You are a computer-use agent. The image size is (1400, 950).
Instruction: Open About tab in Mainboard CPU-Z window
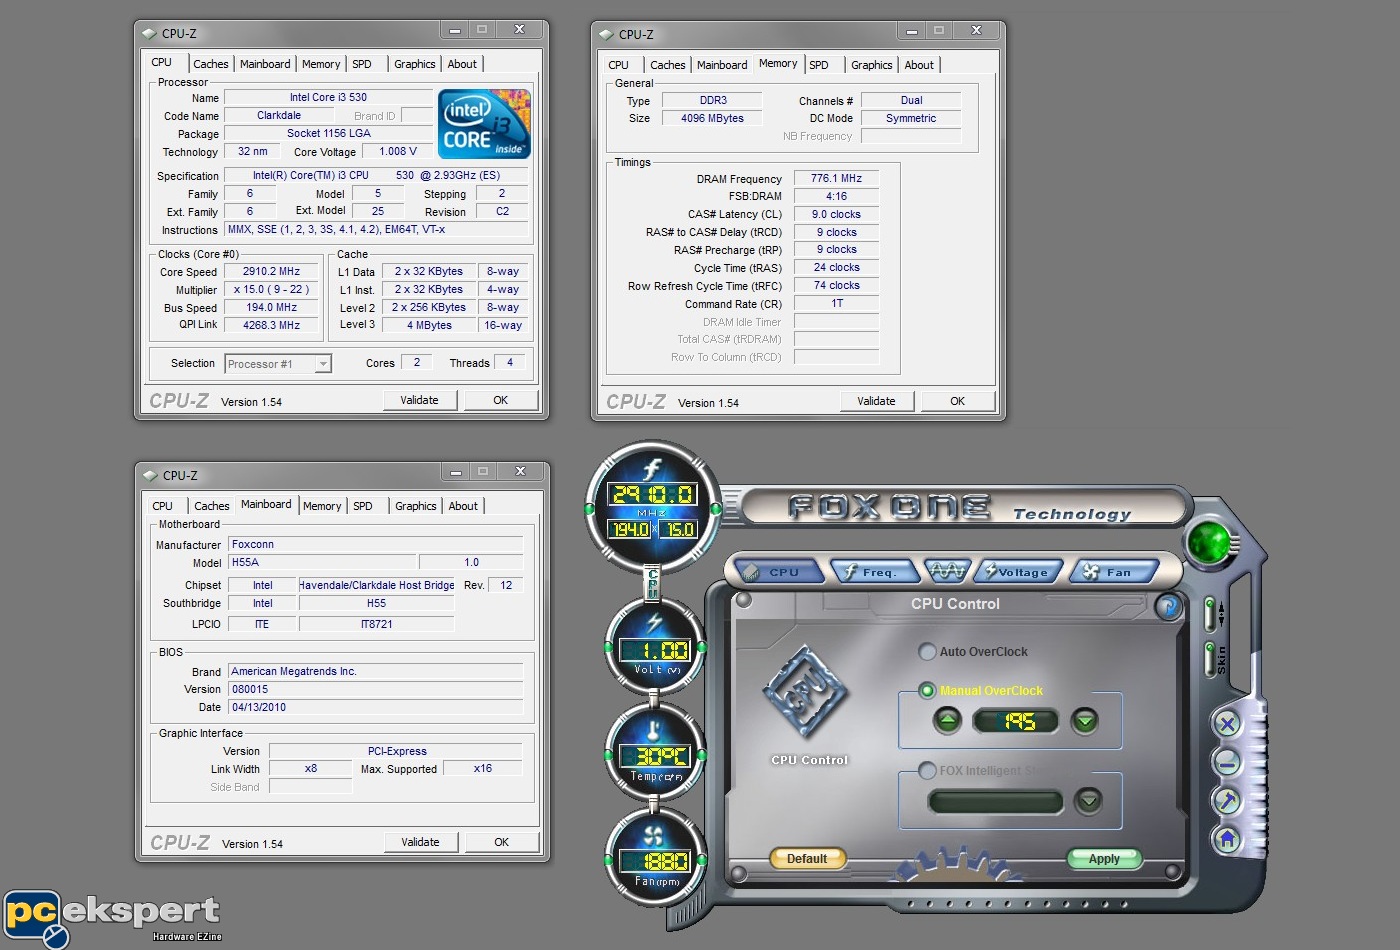(463, 506)
